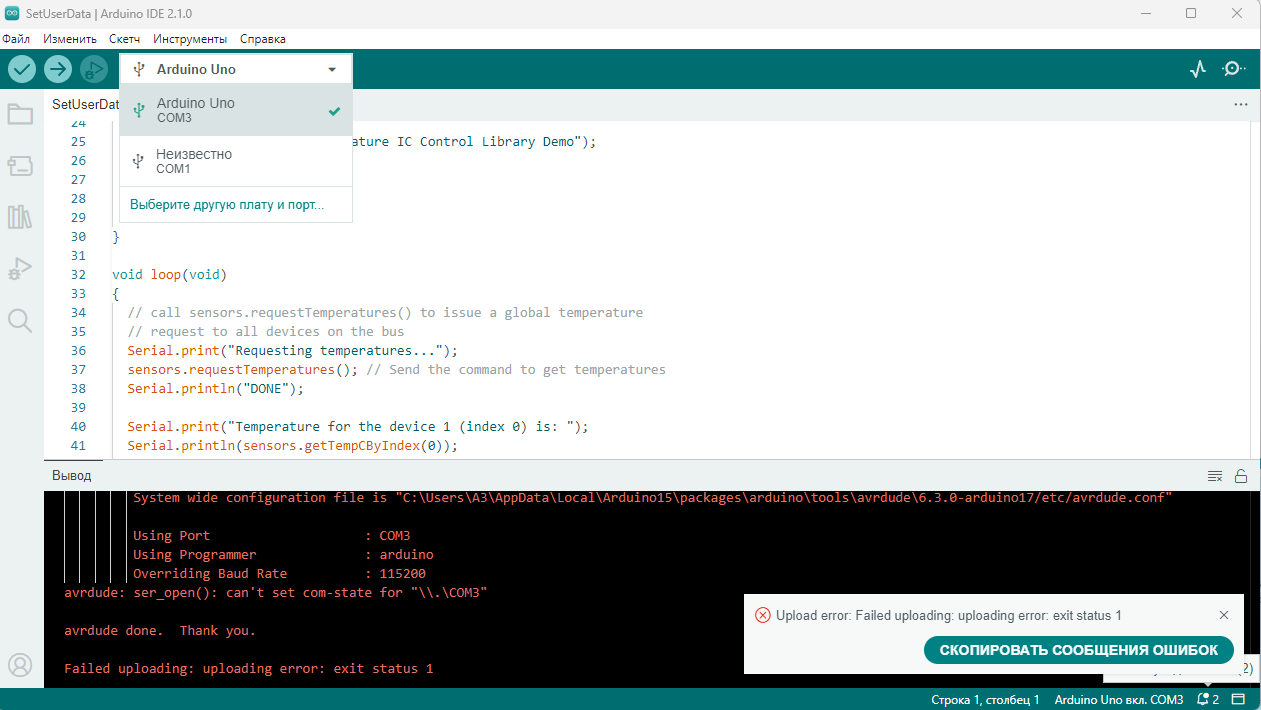Click the user account icon in sidebar
The image size is (1261, 710).
(x=20, y=665)
